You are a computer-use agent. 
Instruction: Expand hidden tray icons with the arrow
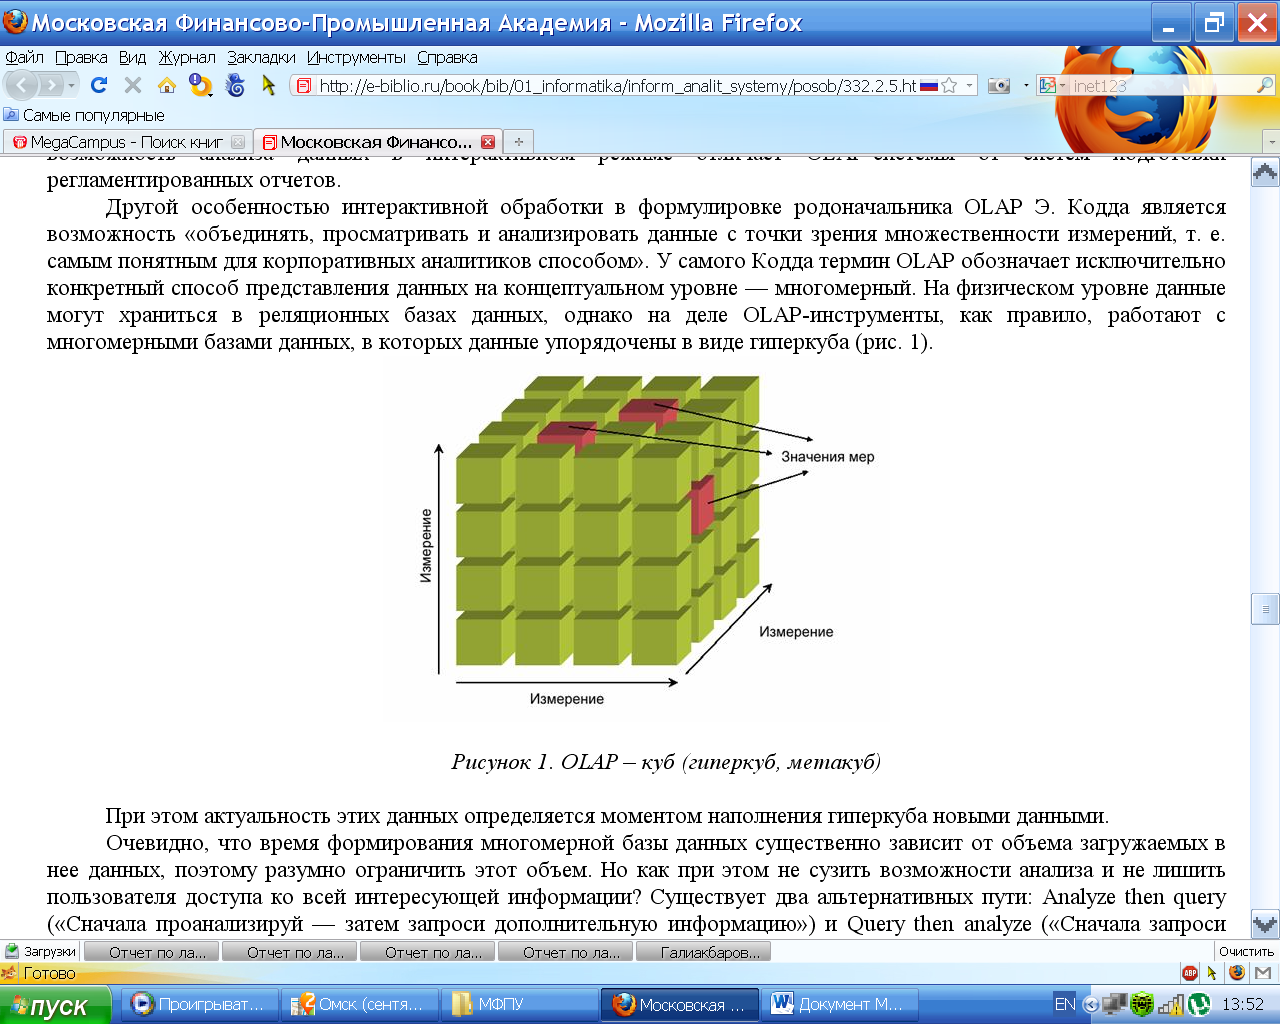tap(1091, 1005)
